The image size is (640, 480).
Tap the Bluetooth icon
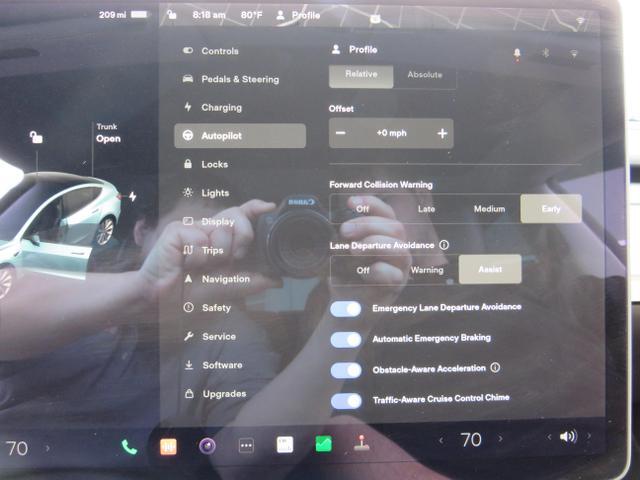[546, 53]
